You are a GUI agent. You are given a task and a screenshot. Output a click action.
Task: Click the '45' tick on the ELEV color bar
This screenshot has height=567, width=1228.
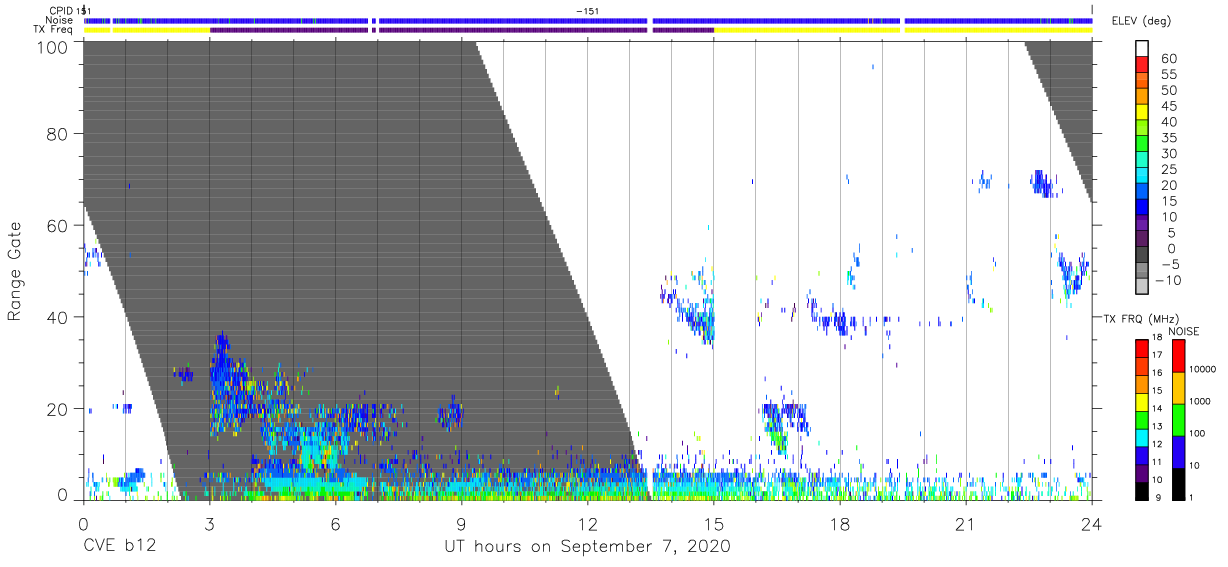[1167, 107]
